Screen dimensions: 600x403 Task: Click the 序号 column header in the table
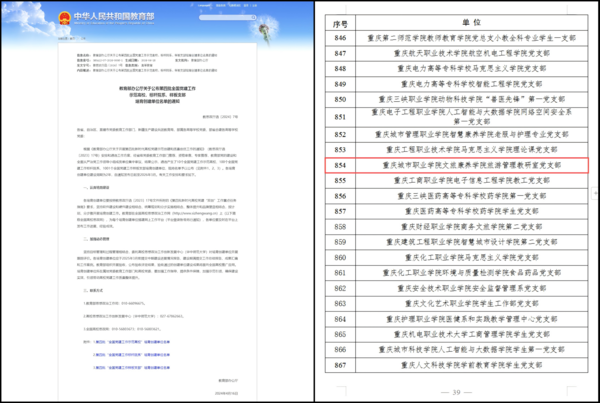pyautogui.click(x=339, y=19)
